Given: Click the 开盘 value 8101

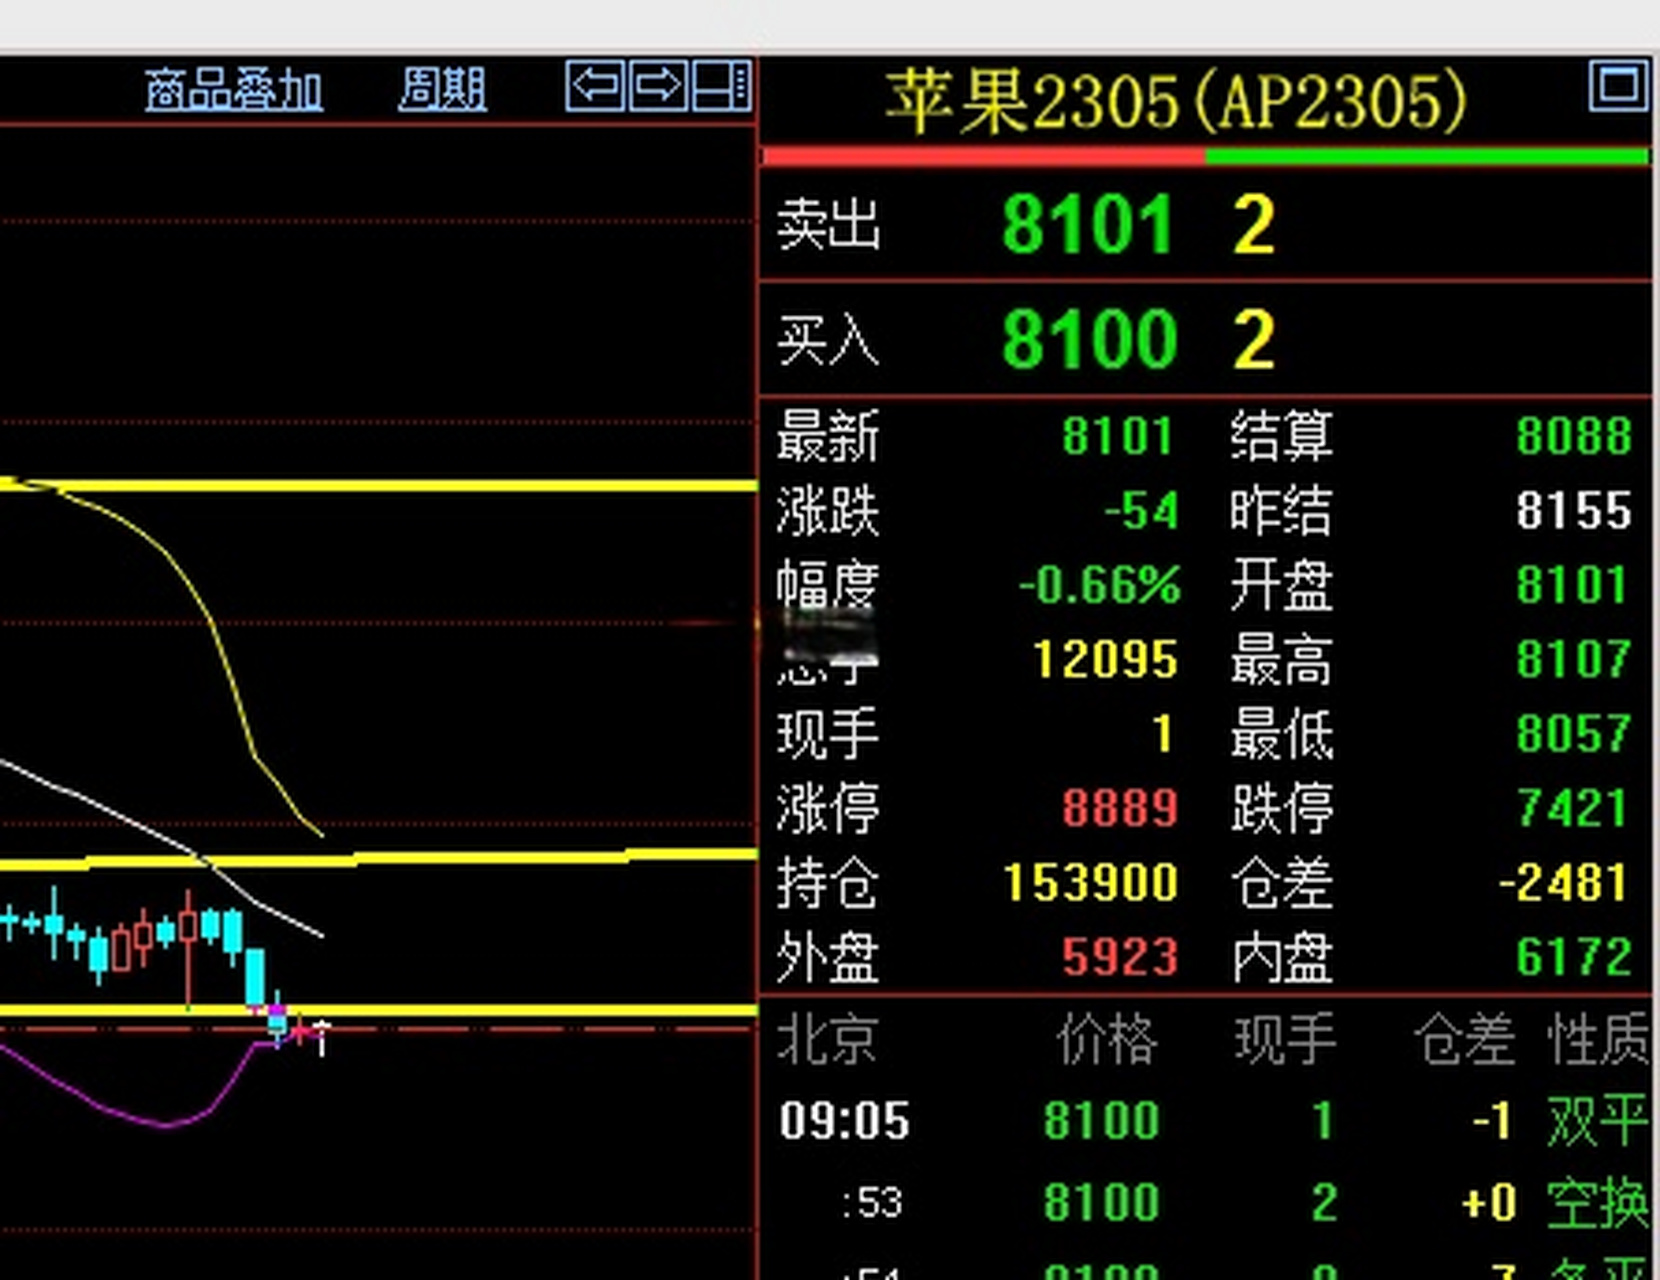Looking at the screenshot, I should click(1572, 585).
